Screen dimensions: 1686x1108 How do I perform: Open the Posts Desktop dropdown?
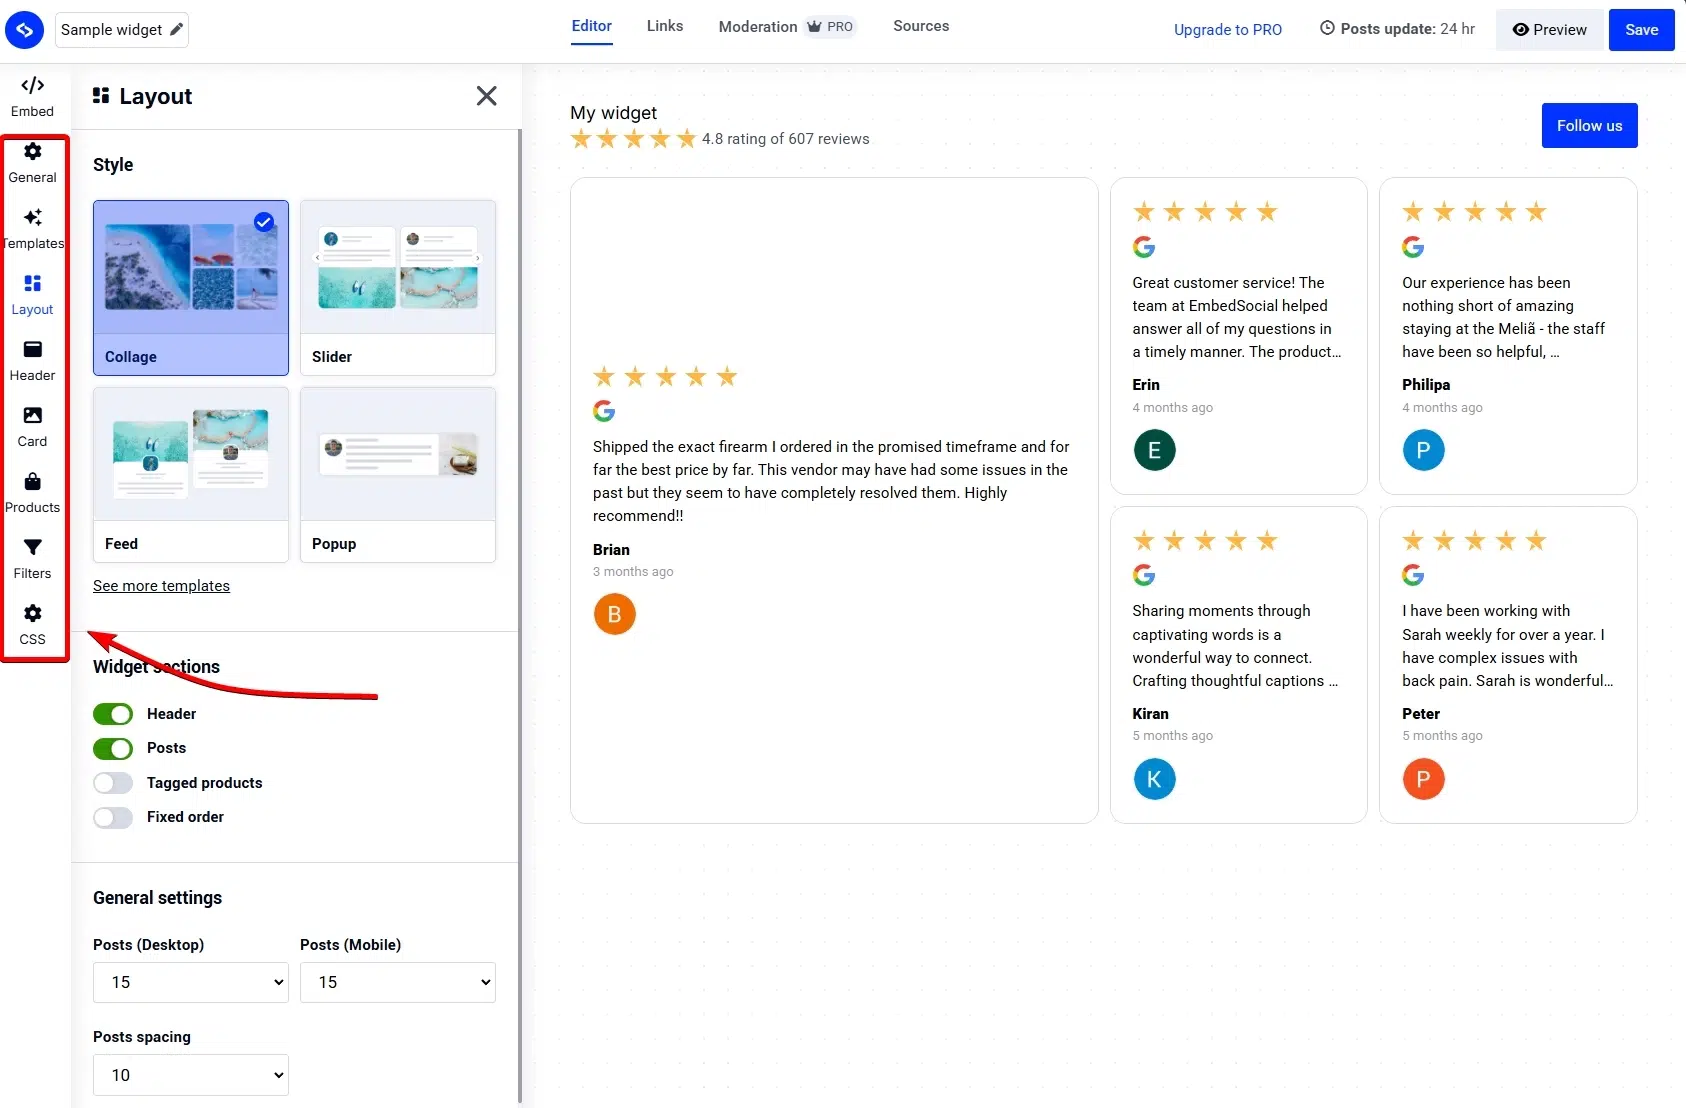pyautogui.click(x=190, y=982)
